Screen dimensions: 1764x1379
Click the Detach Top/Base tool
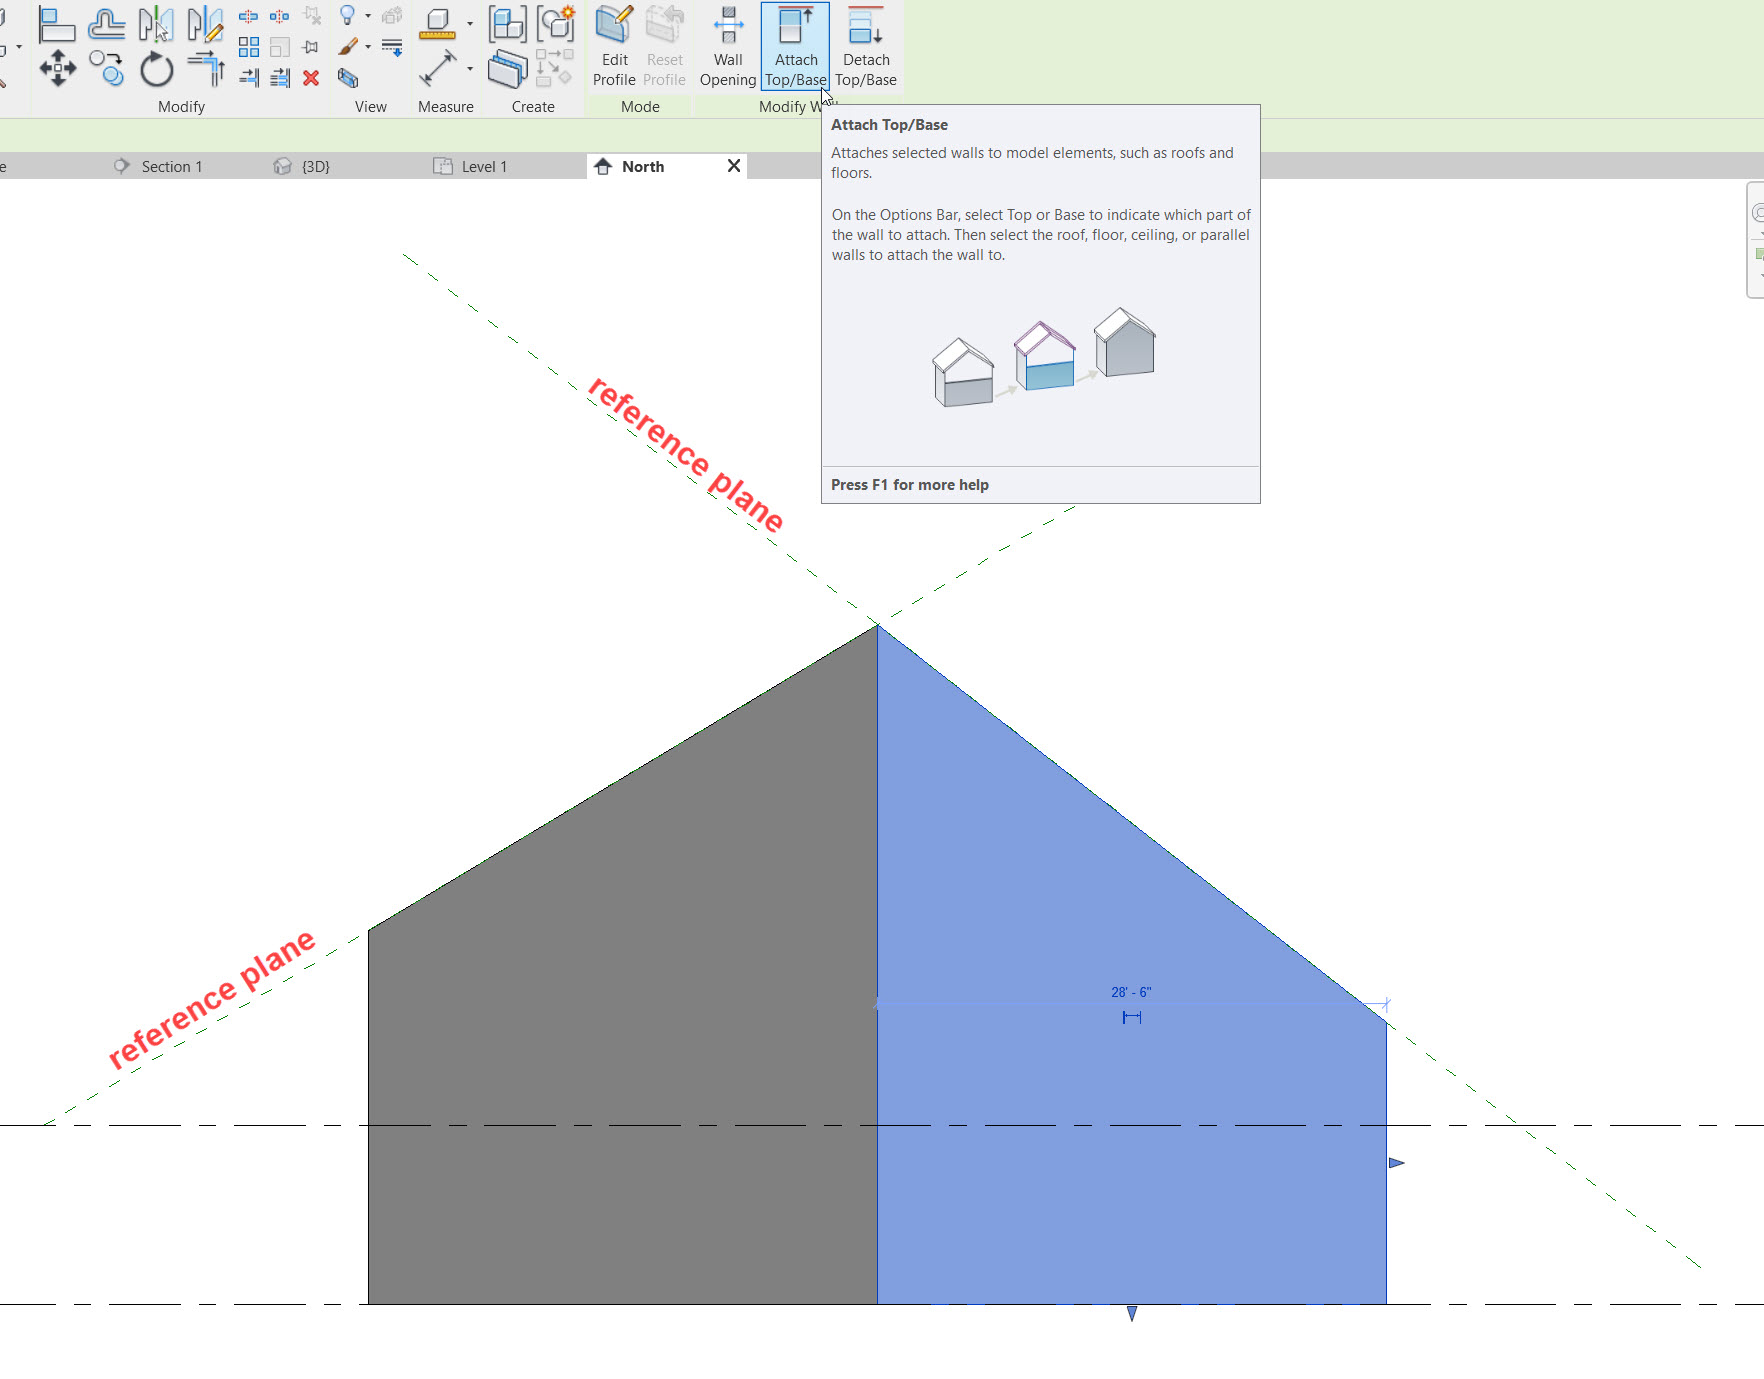864,45
